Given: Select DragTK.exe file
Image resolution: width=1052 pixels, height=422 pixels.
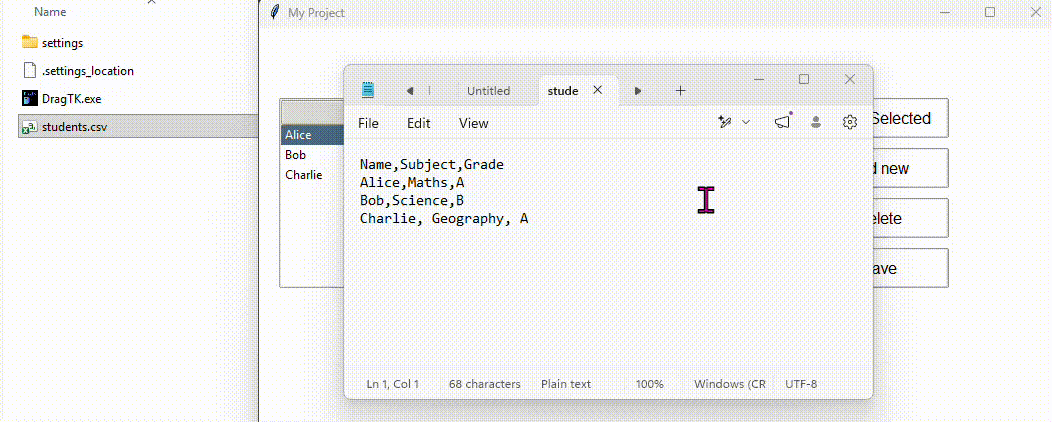Looking at the screenshot, I should click(71, 99).
